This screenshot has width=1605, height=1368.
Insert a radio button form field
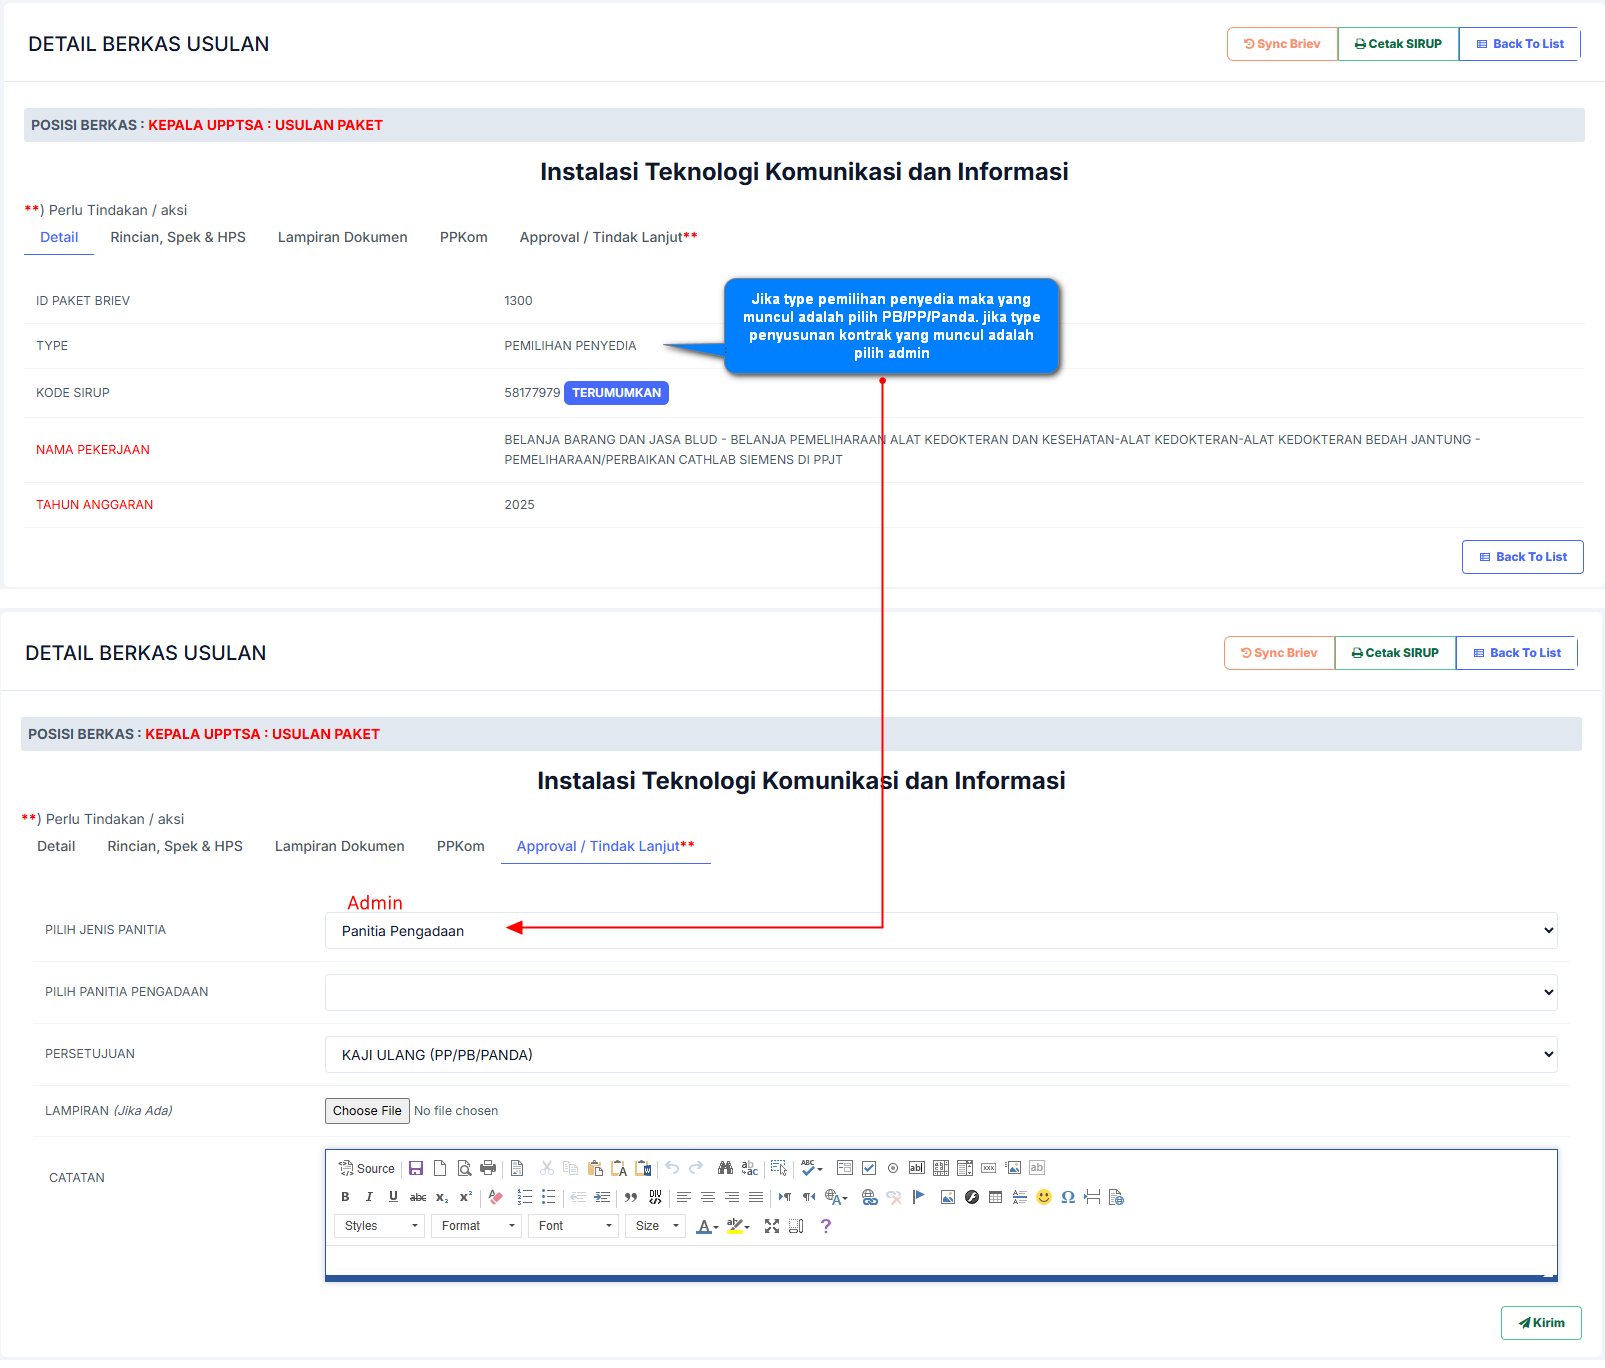click(893, 1168)
